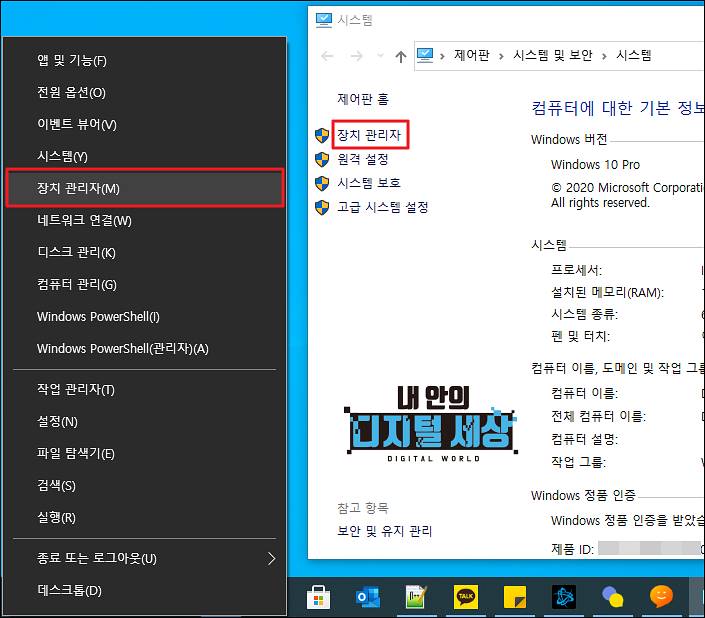Expand 종료 또는 로그아웃(U) submenu arrow
Screen dimensions: 705x618
pyautogui.click(x=271, y=558)
